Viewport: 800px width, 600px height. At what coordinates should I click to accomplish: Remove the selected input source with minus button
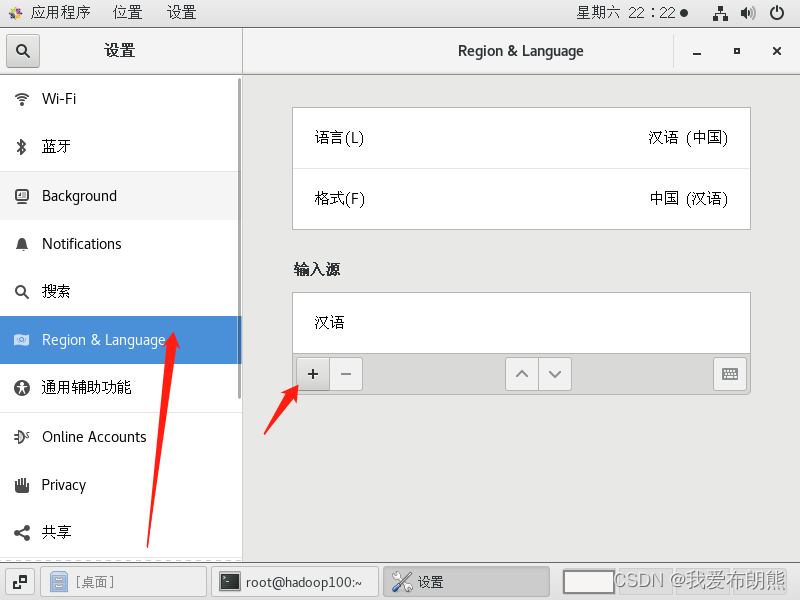345,373
